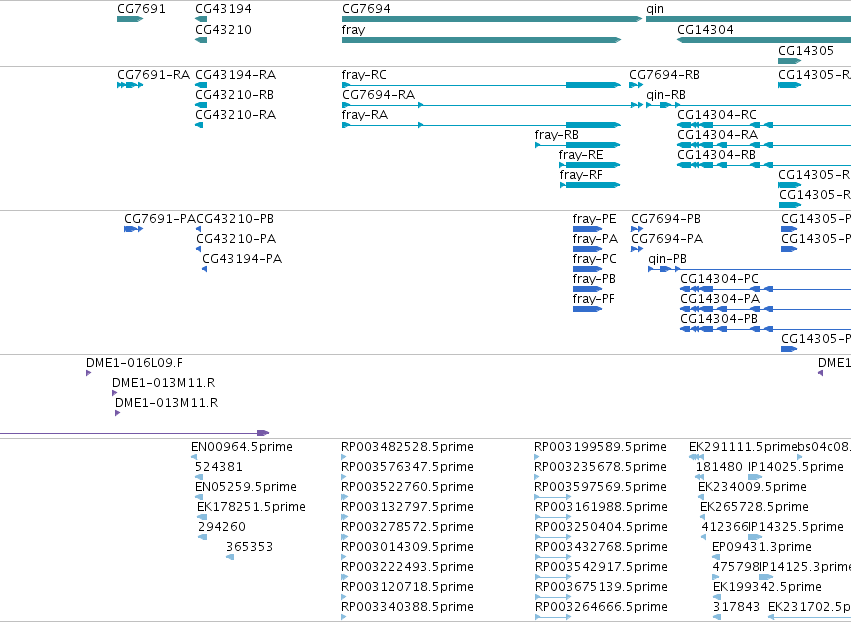
Task: Click the long CG7694 gene bar
Action: [x=492, y=19]
